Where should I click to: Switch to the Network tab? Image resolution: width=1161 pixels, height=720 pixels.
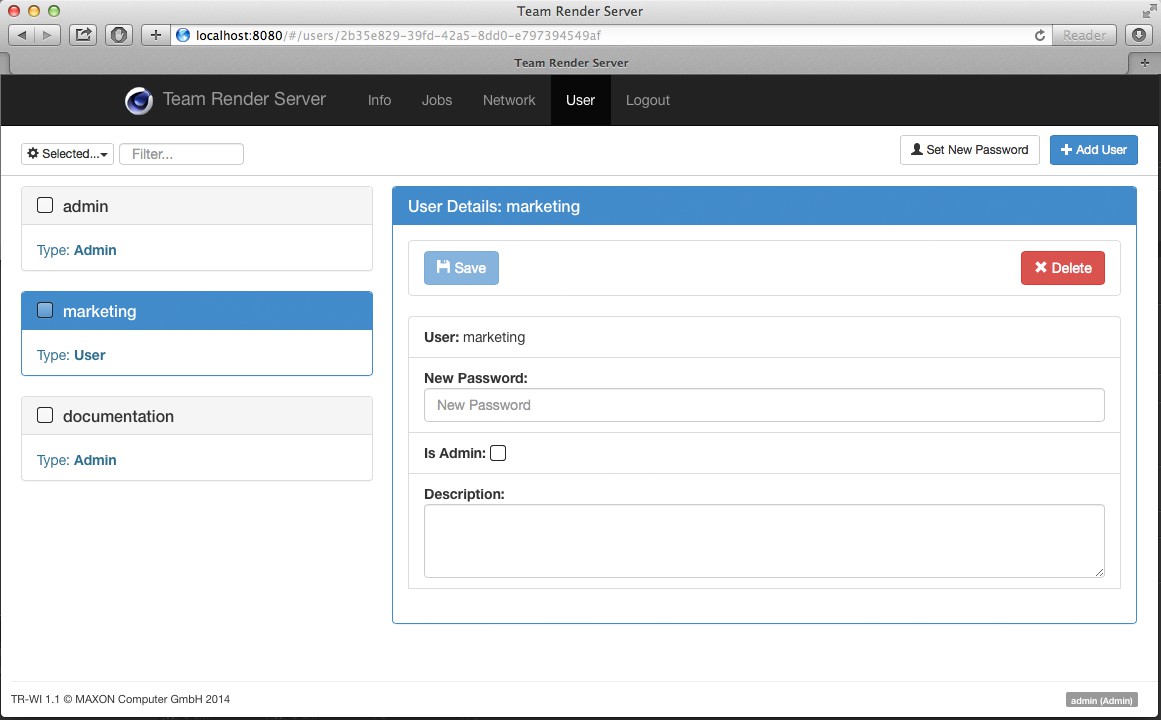[509, 100]
